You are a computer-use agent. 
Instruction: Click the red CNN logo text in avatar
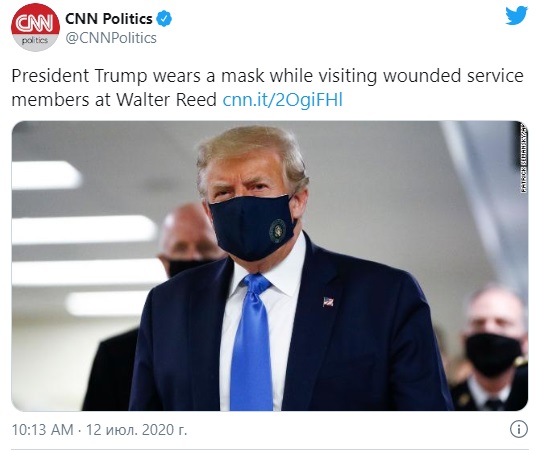[x=35, y=23]
